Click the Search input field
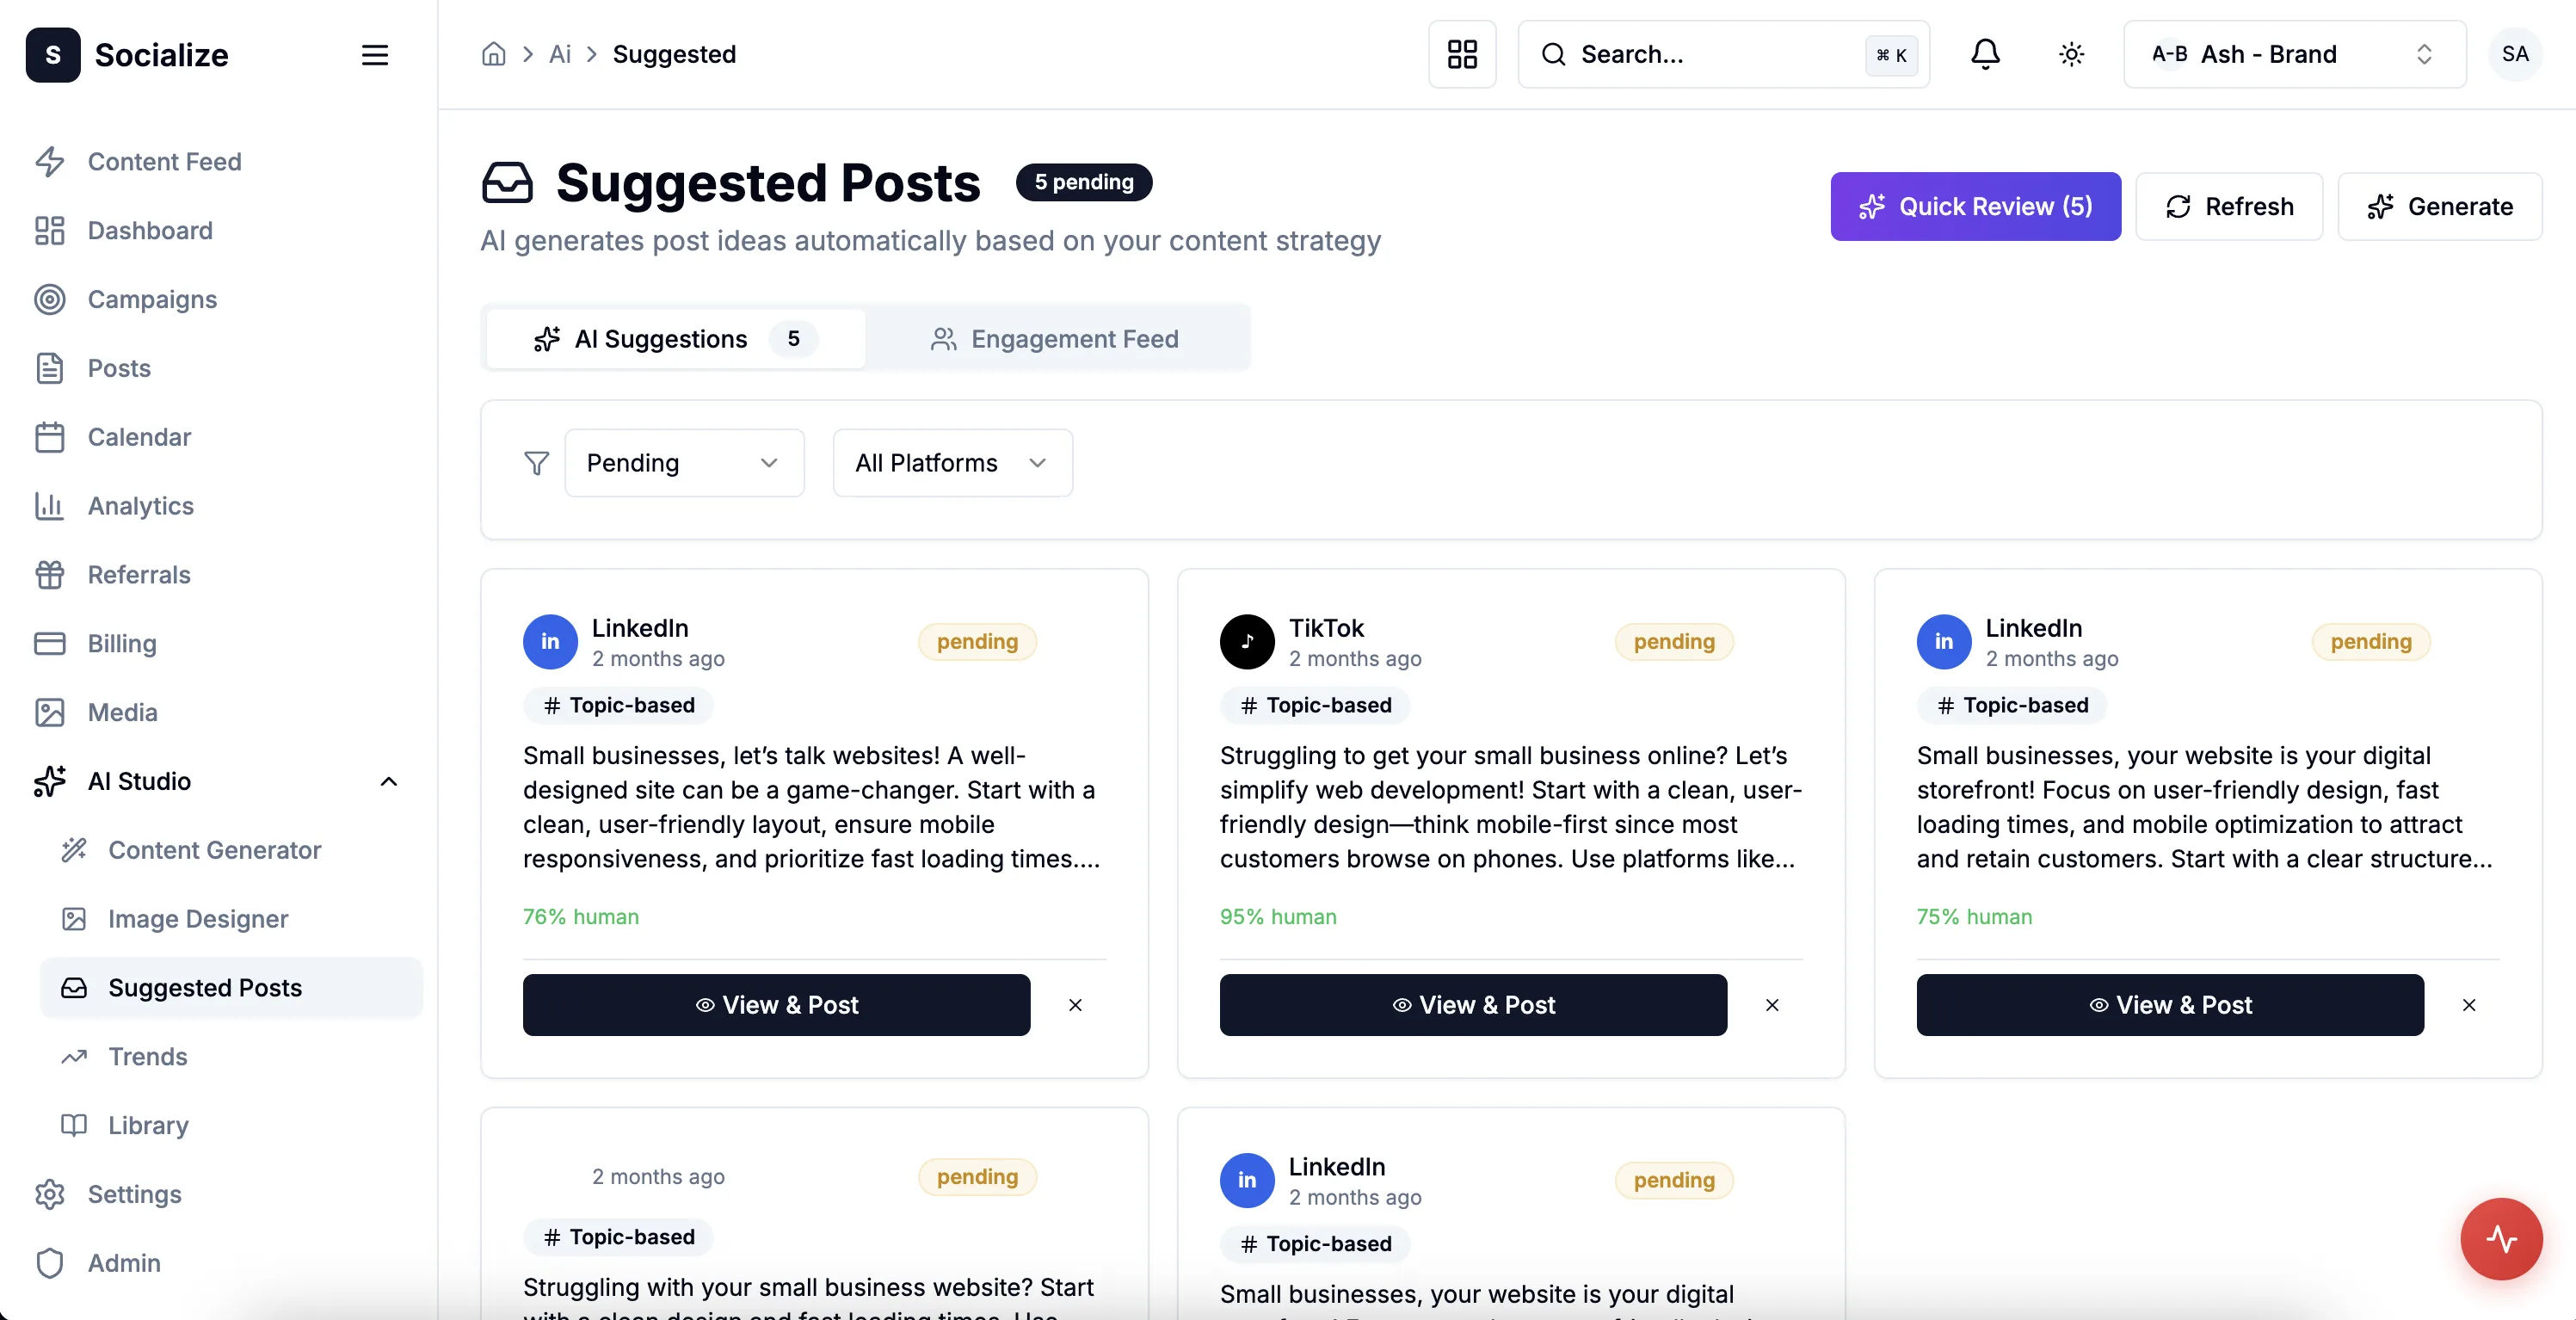Image resolution: width=2576 pixels, height=1320 pixels. click(x=1710, y=54)
